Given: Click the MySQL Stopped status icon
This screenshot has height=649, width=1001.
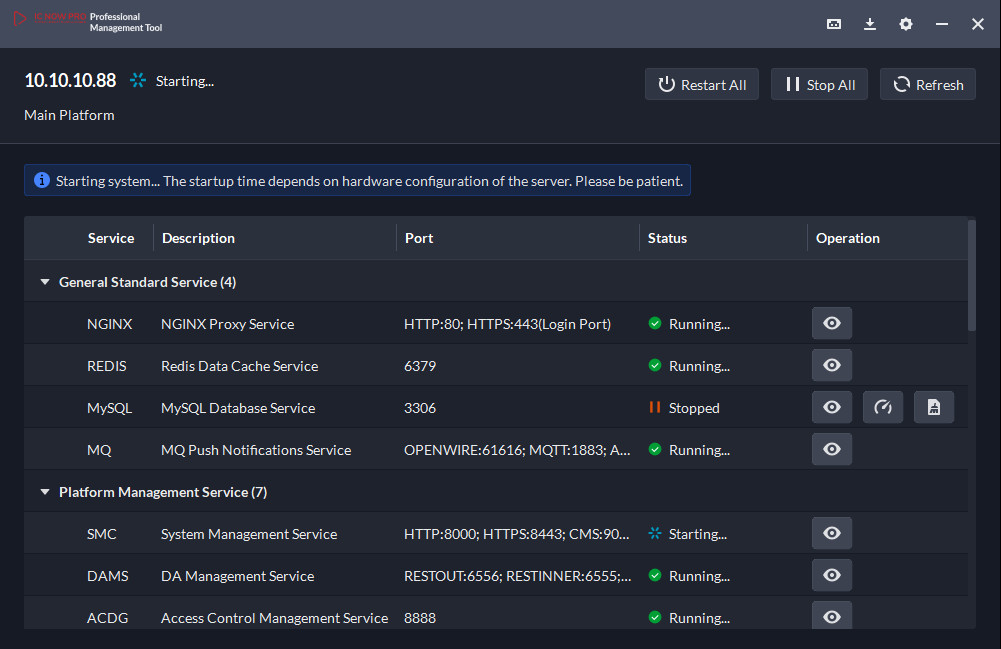Looking at the screenshot, I should tap(655, 408).
